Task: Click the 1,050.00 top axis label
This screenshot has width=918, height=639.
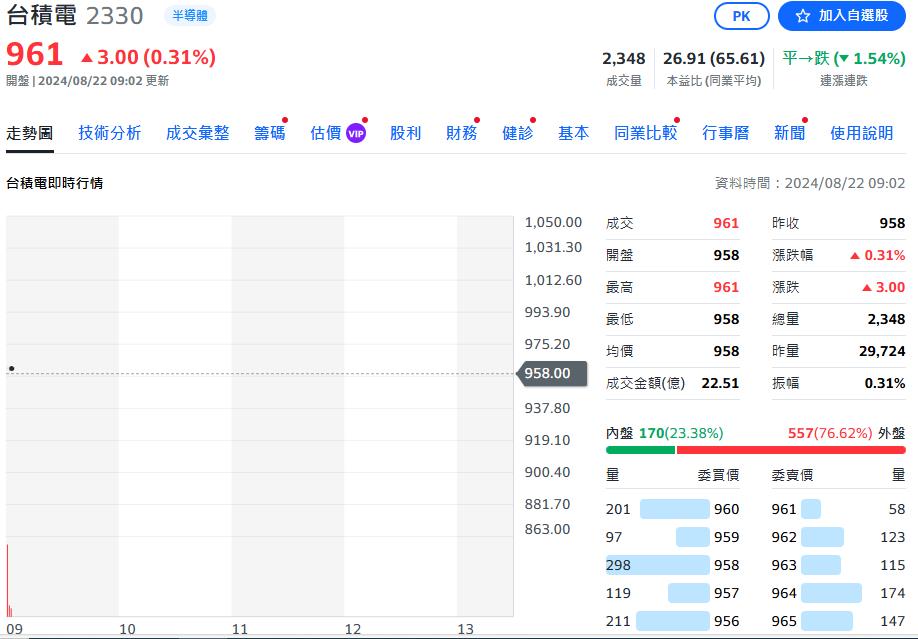Action: click(x=553, y=223)
